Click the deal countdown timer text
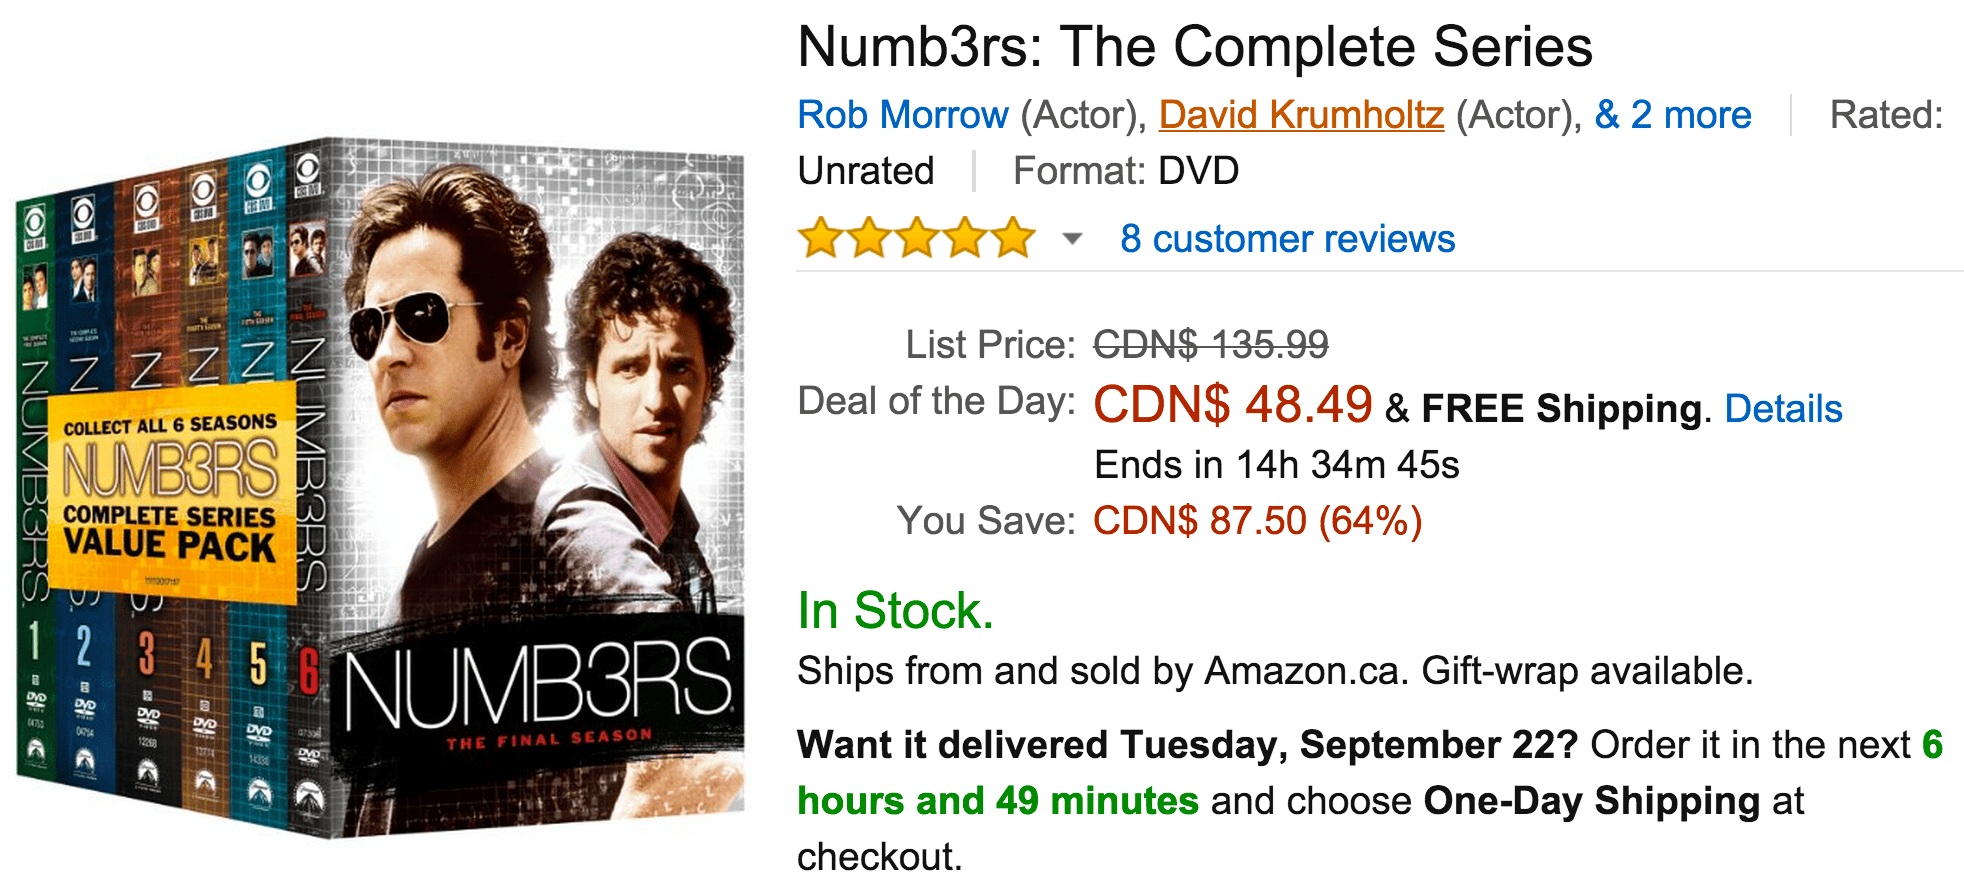Screen dimensions: 1964x882 (x=1277, y=464)
